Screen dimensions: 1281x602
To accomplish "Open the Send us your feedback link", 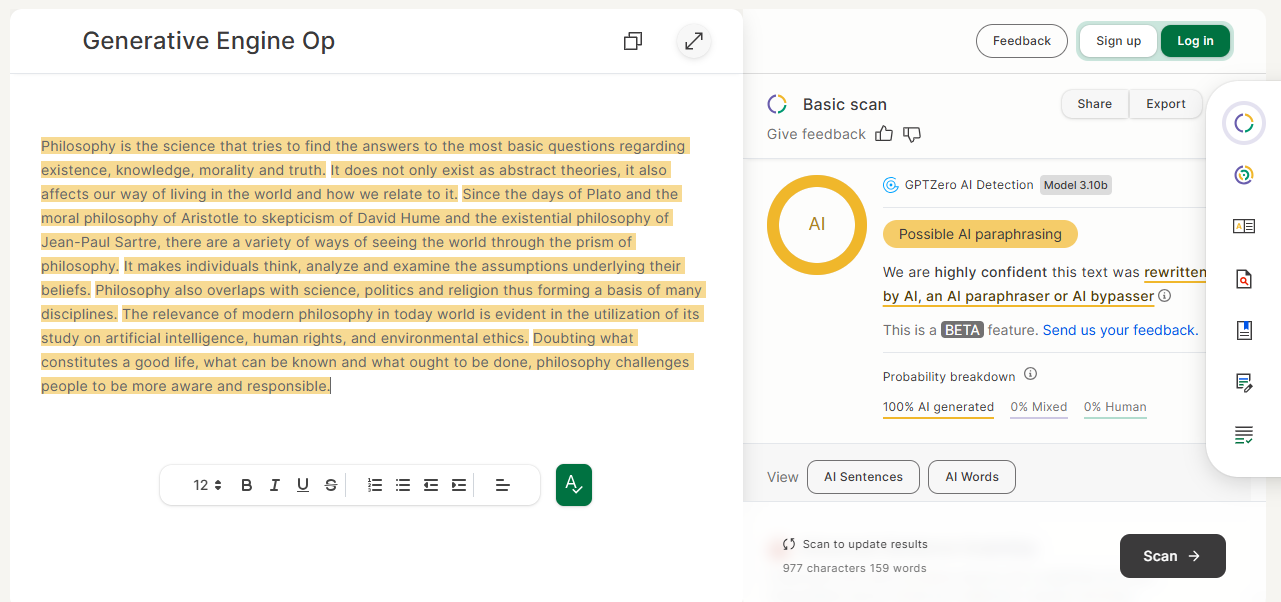I will (x=1120, y=330).
